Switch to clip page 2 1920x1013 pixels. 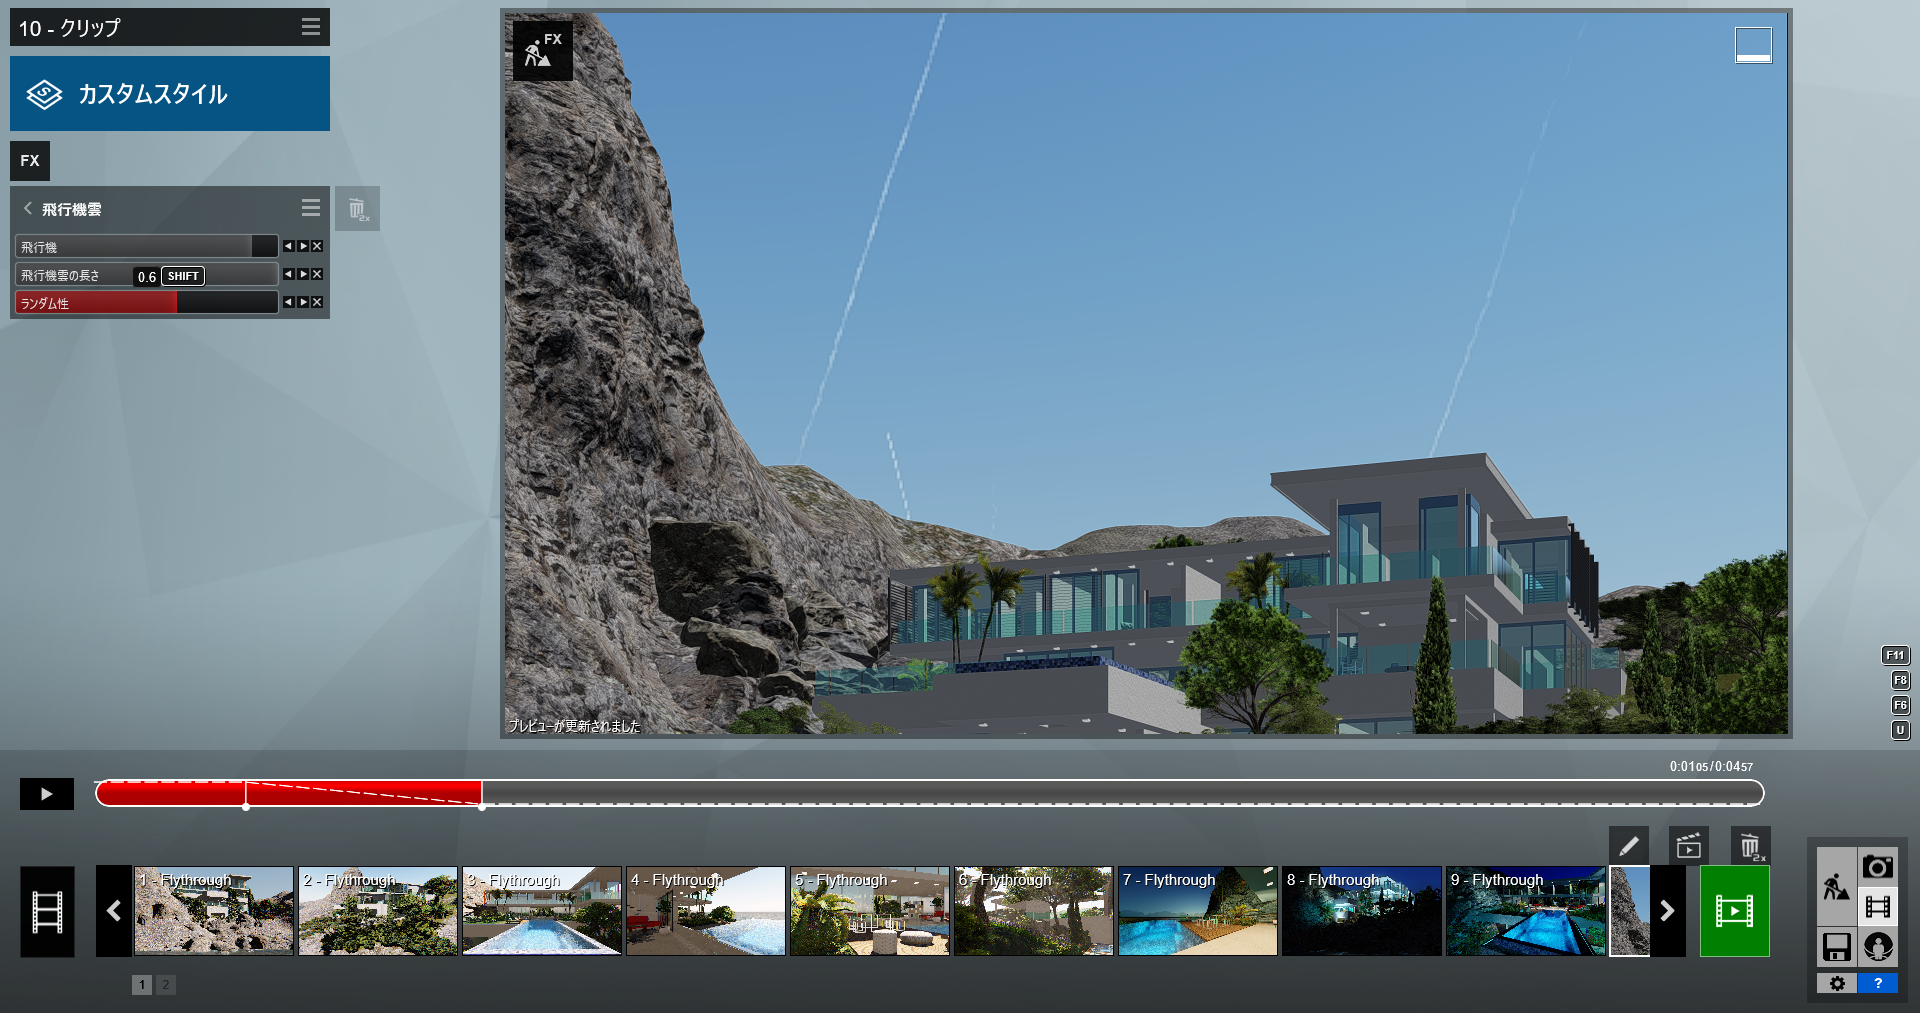pyautogui.click(x=166, y=985)
